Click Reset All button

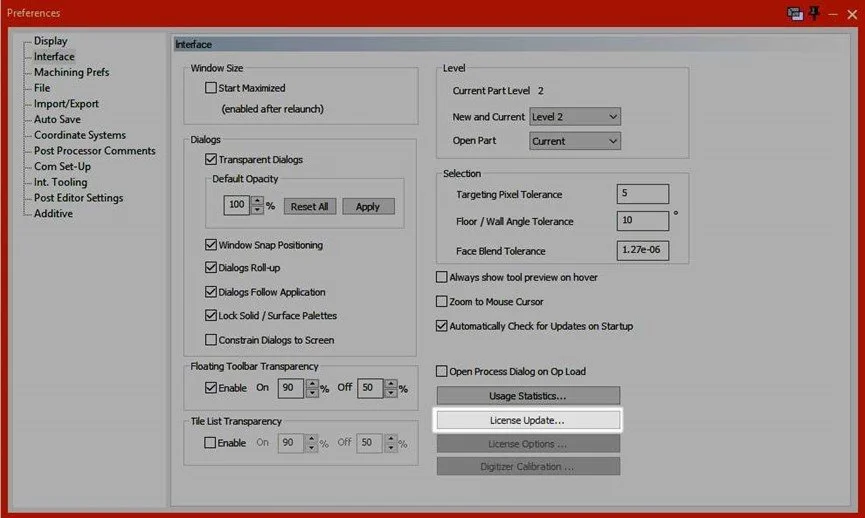pyautogui.click(x=309, y=206)
